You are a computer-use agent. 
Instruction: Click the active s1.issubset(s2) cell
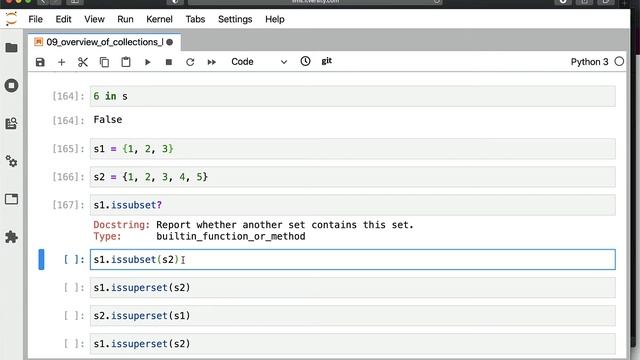click(353, 260)
